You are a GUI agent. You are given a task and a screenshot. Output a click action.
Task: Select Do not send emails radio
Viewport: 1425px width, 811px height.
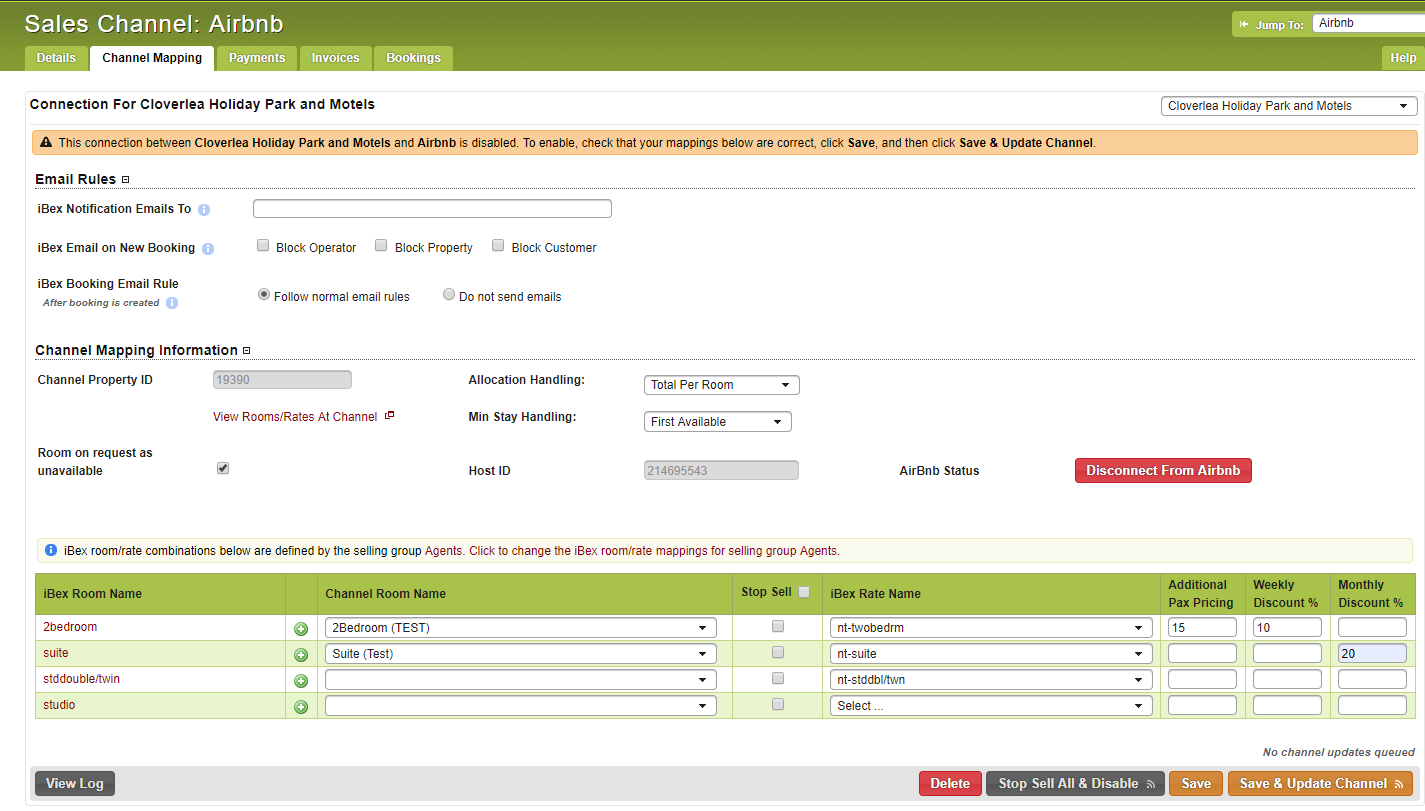point(449,295)
